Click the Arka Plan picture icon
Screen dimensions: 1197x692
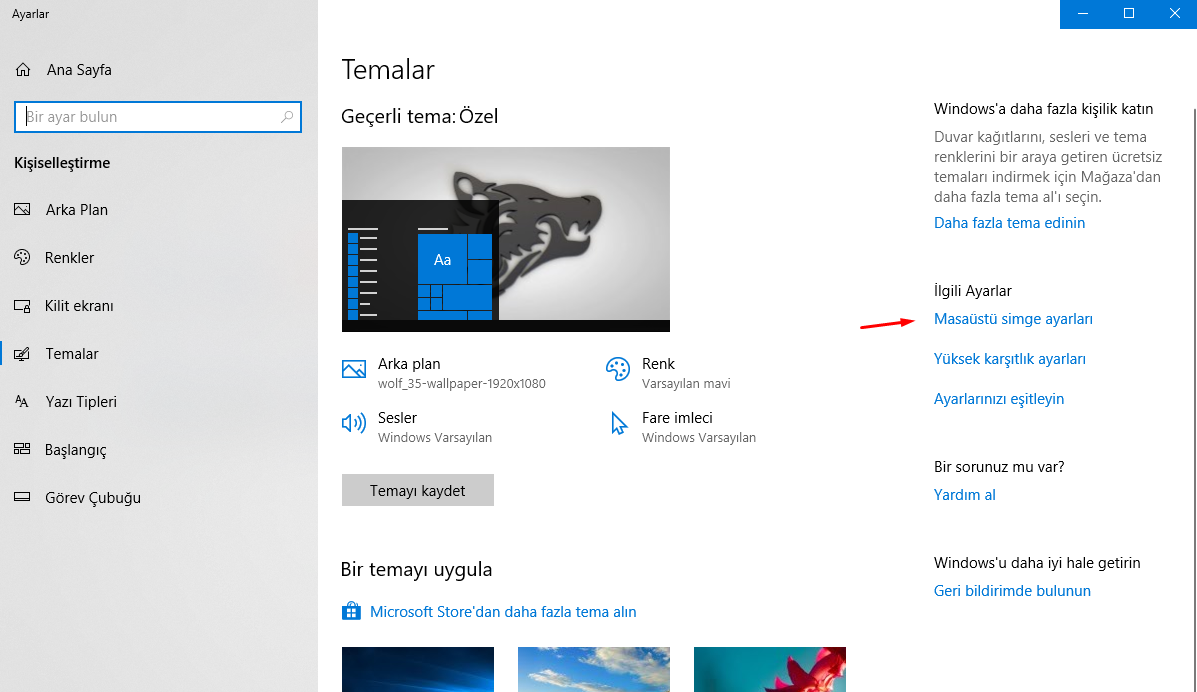pos(22,209)
